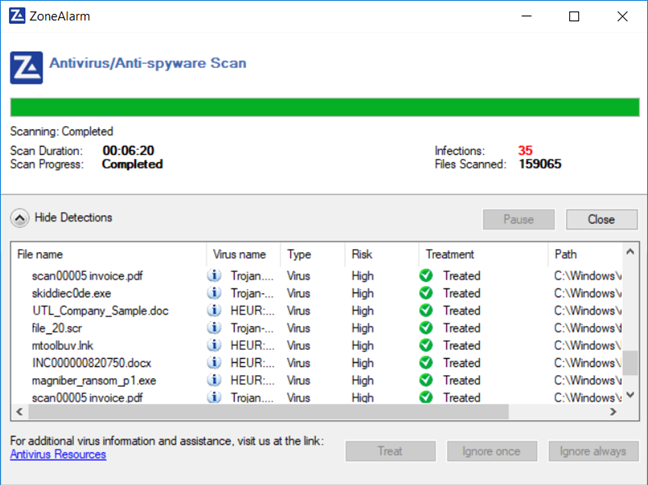Minimize the ZoneAlarm window

click(526, 16)
